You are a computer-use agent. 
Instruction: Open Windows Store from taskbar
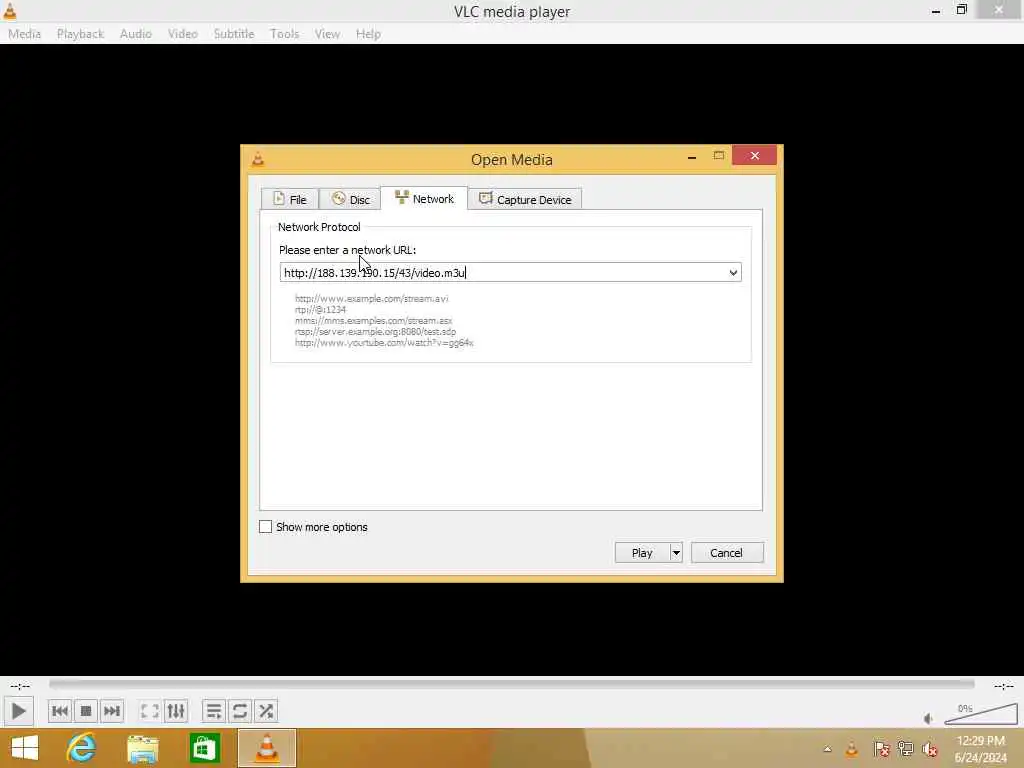pos(204,748)
